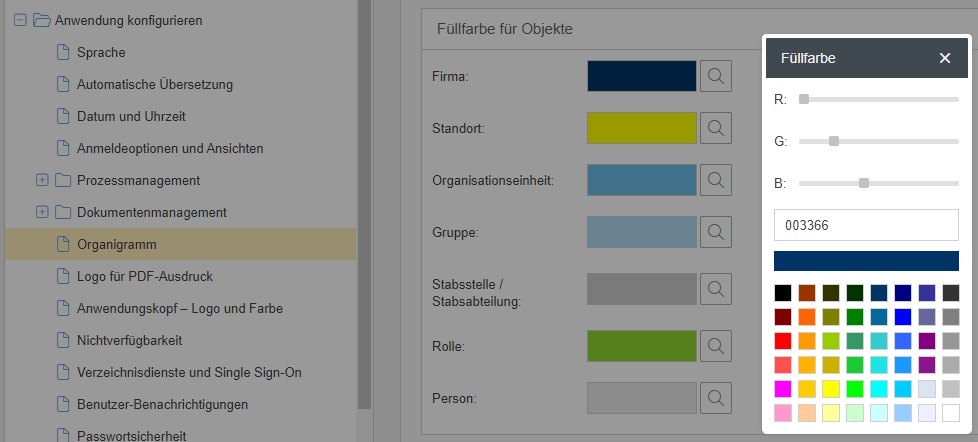978x442 pixels.
Task: Go to Benutzer-Benachrichtigungen settings
Action: coord(162,404)
